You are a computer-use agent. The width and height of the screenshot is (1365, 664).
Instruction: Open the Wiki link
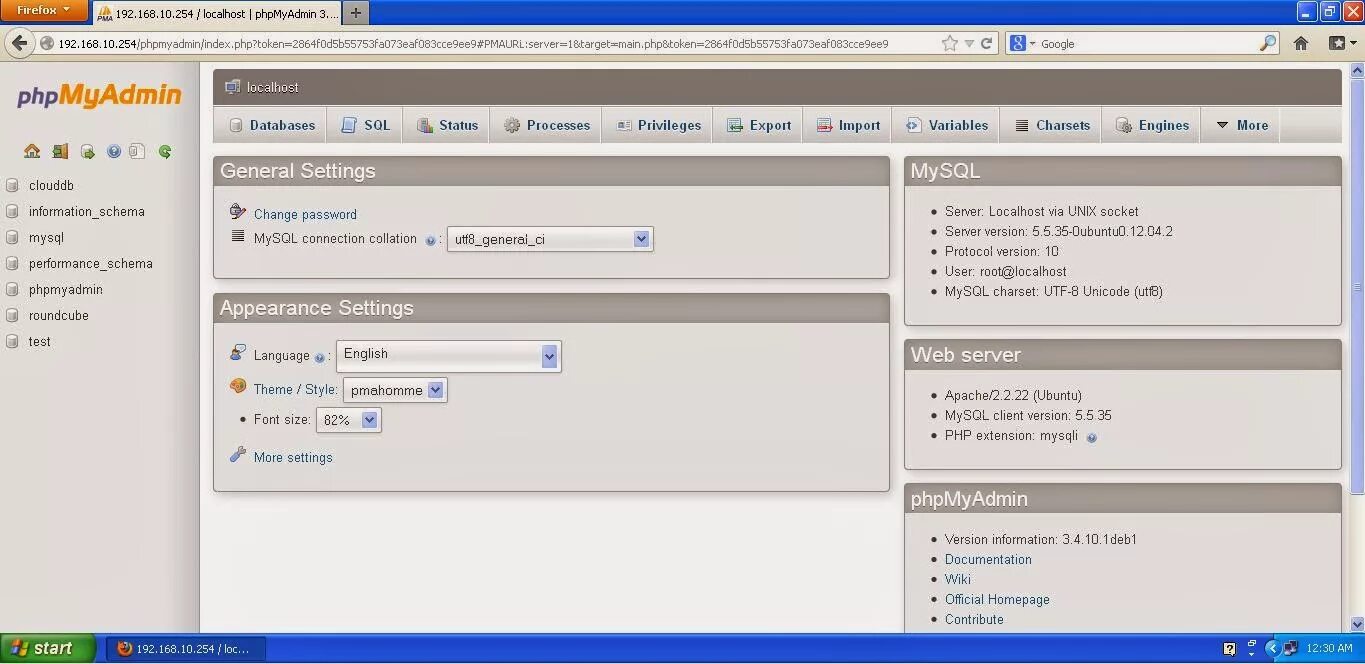[958, 579]
